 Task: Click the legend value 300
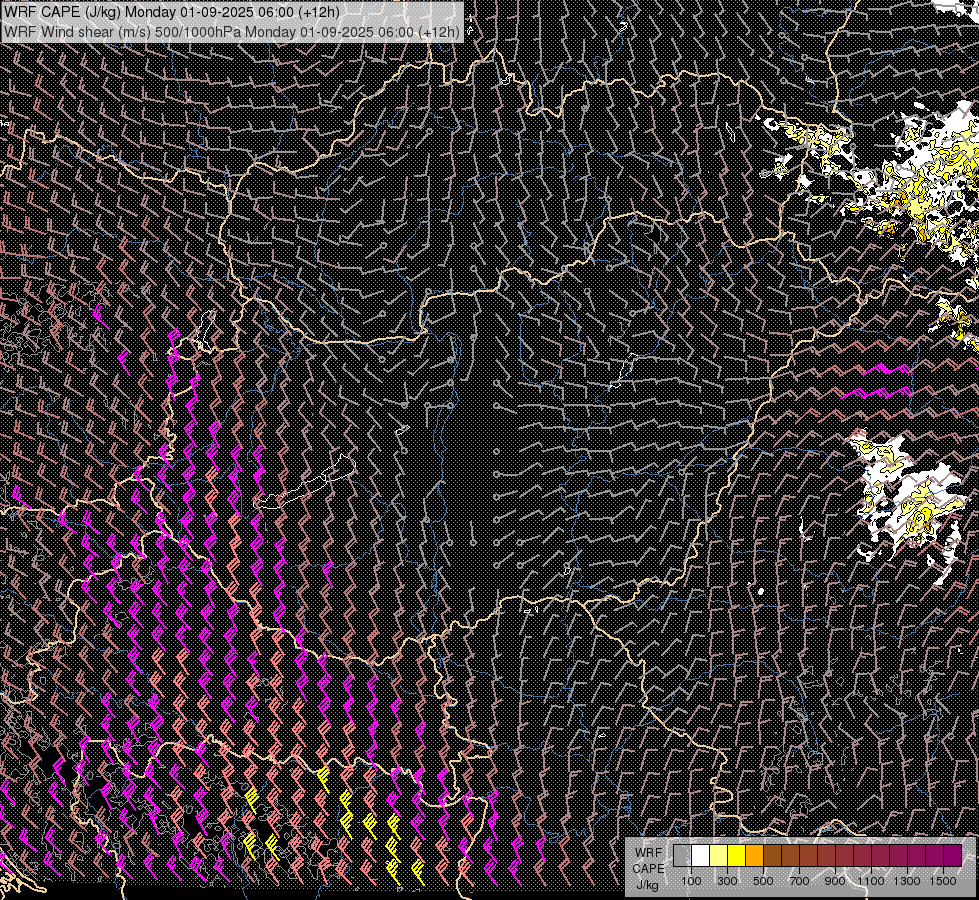[727, 881]
